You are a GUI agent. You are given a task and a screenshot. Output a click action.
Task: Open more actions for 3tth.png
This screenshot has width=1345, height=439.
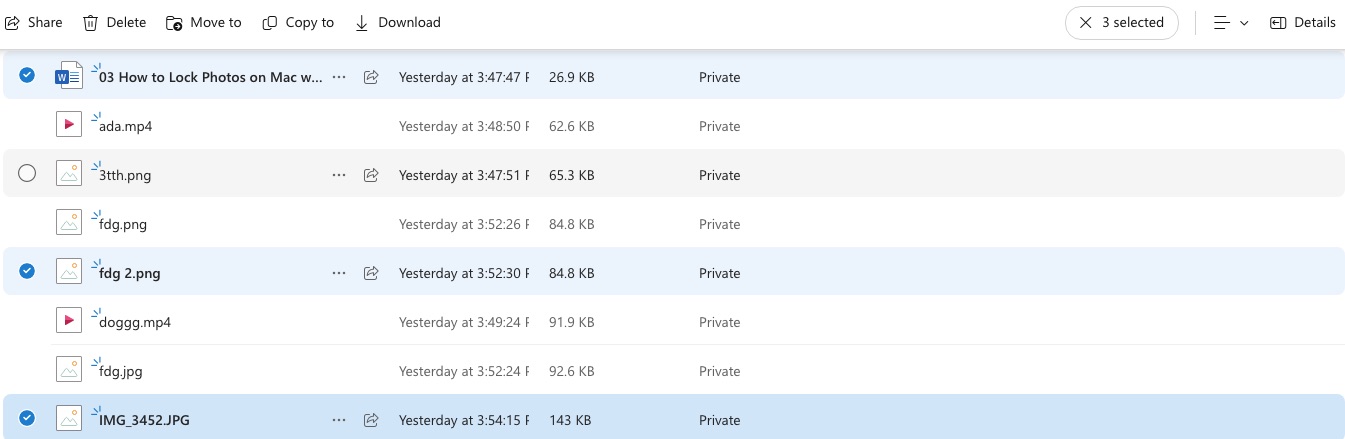pos(339,175)
